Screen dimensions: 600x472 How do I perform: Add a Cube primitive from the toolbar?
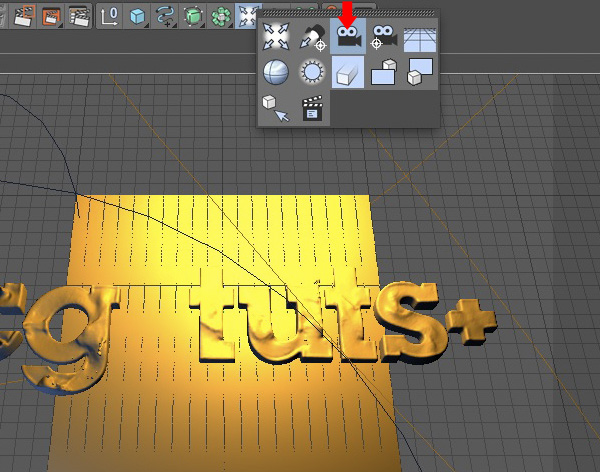coord(137,16)
